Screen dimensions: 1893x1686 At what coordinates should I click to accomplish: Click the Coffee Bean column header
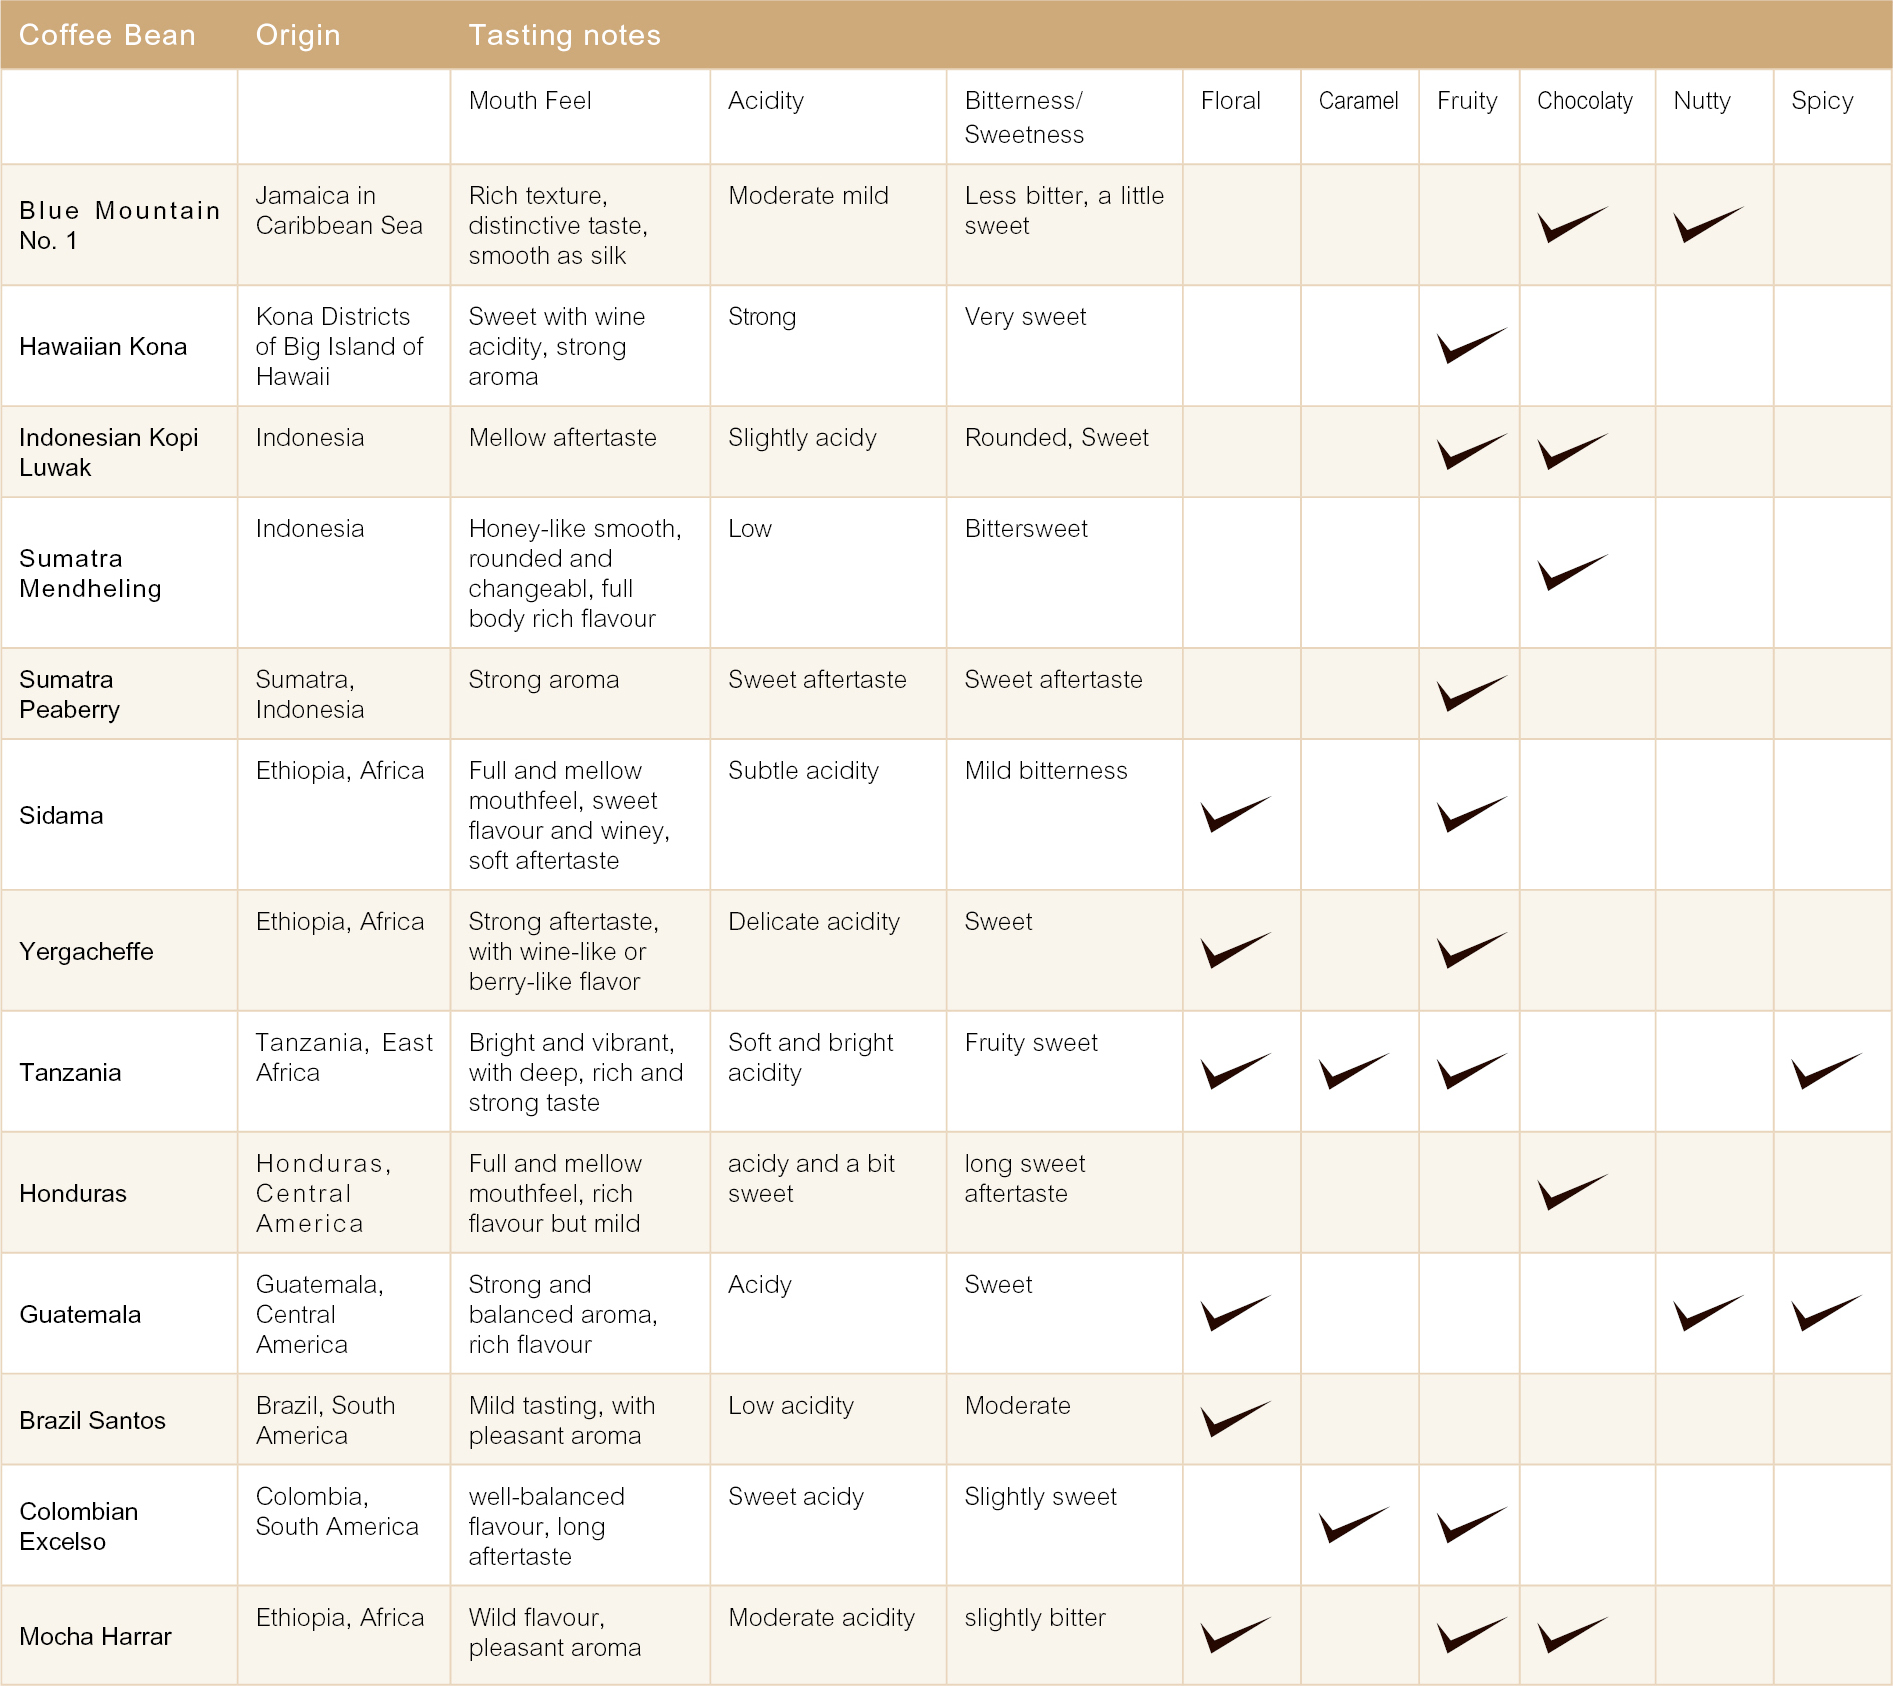pos(107,35)
